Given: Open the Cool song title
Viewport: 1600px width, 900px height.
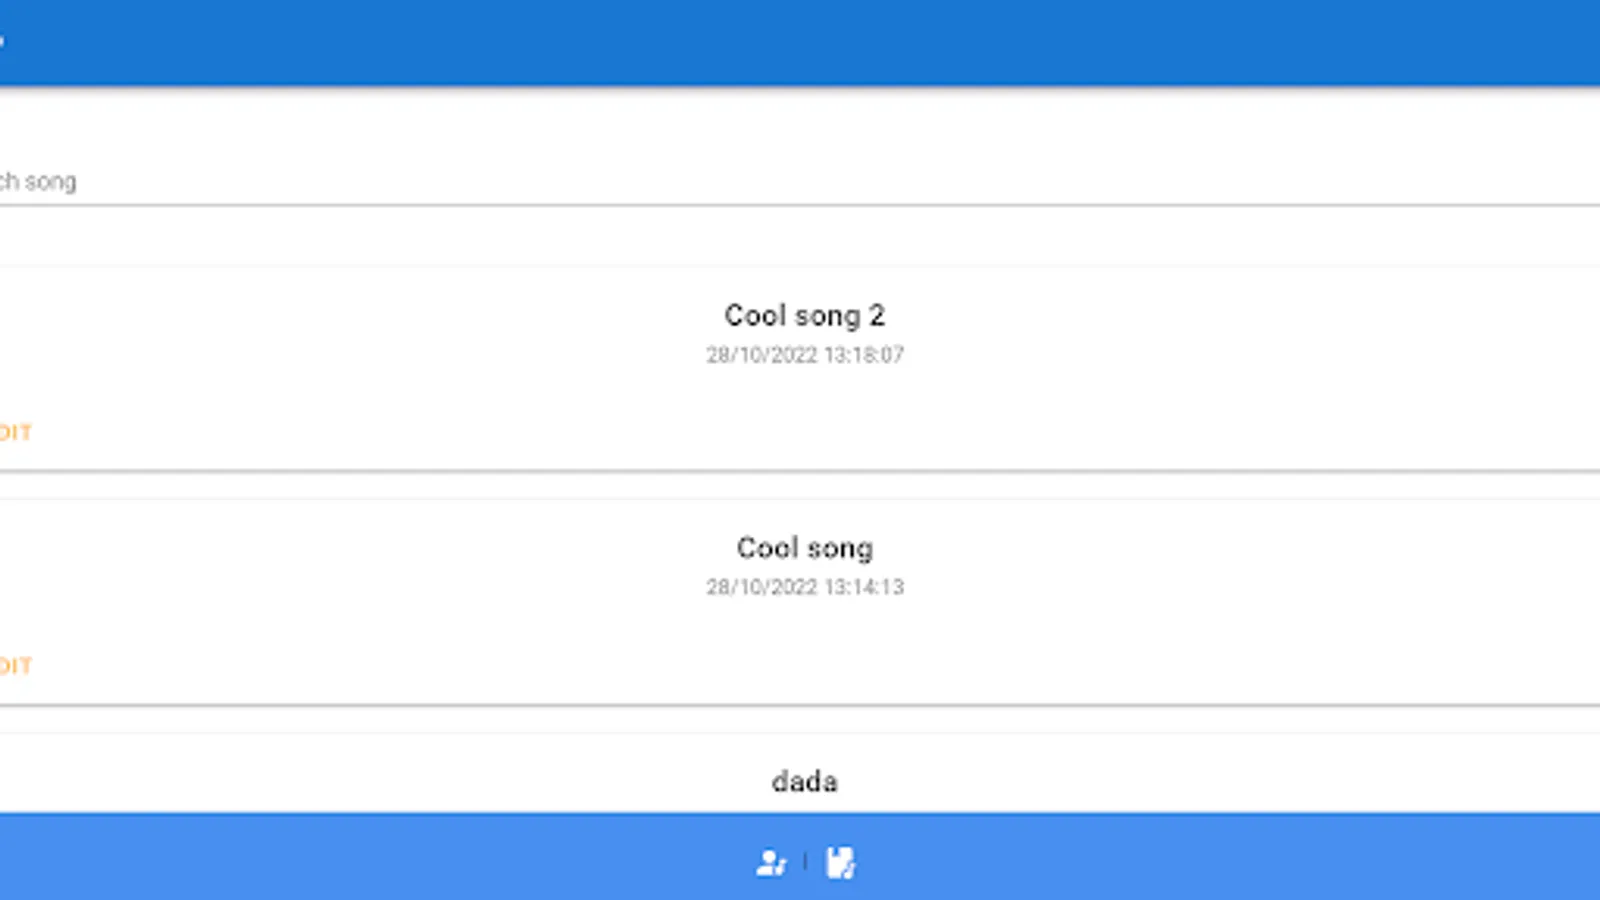Looking at the screenshot, I should [x=804, y=548].
